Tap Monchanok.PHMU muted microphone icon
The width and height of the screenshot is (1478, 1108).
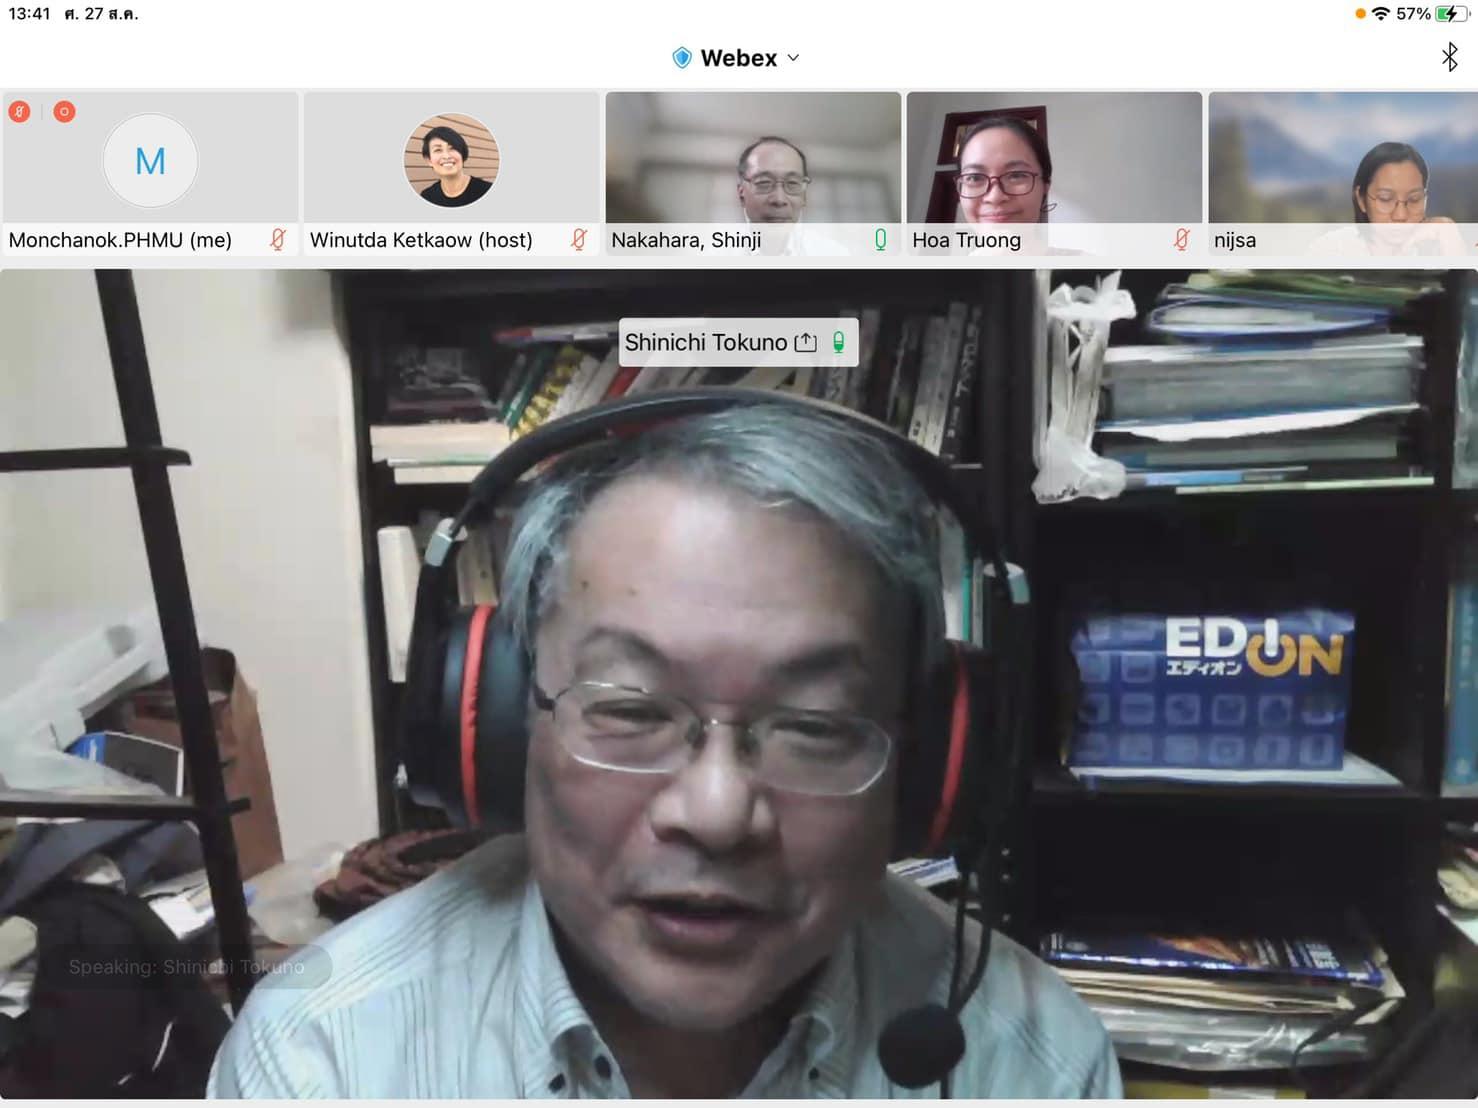pyautogui.click(x=278, y=239)
